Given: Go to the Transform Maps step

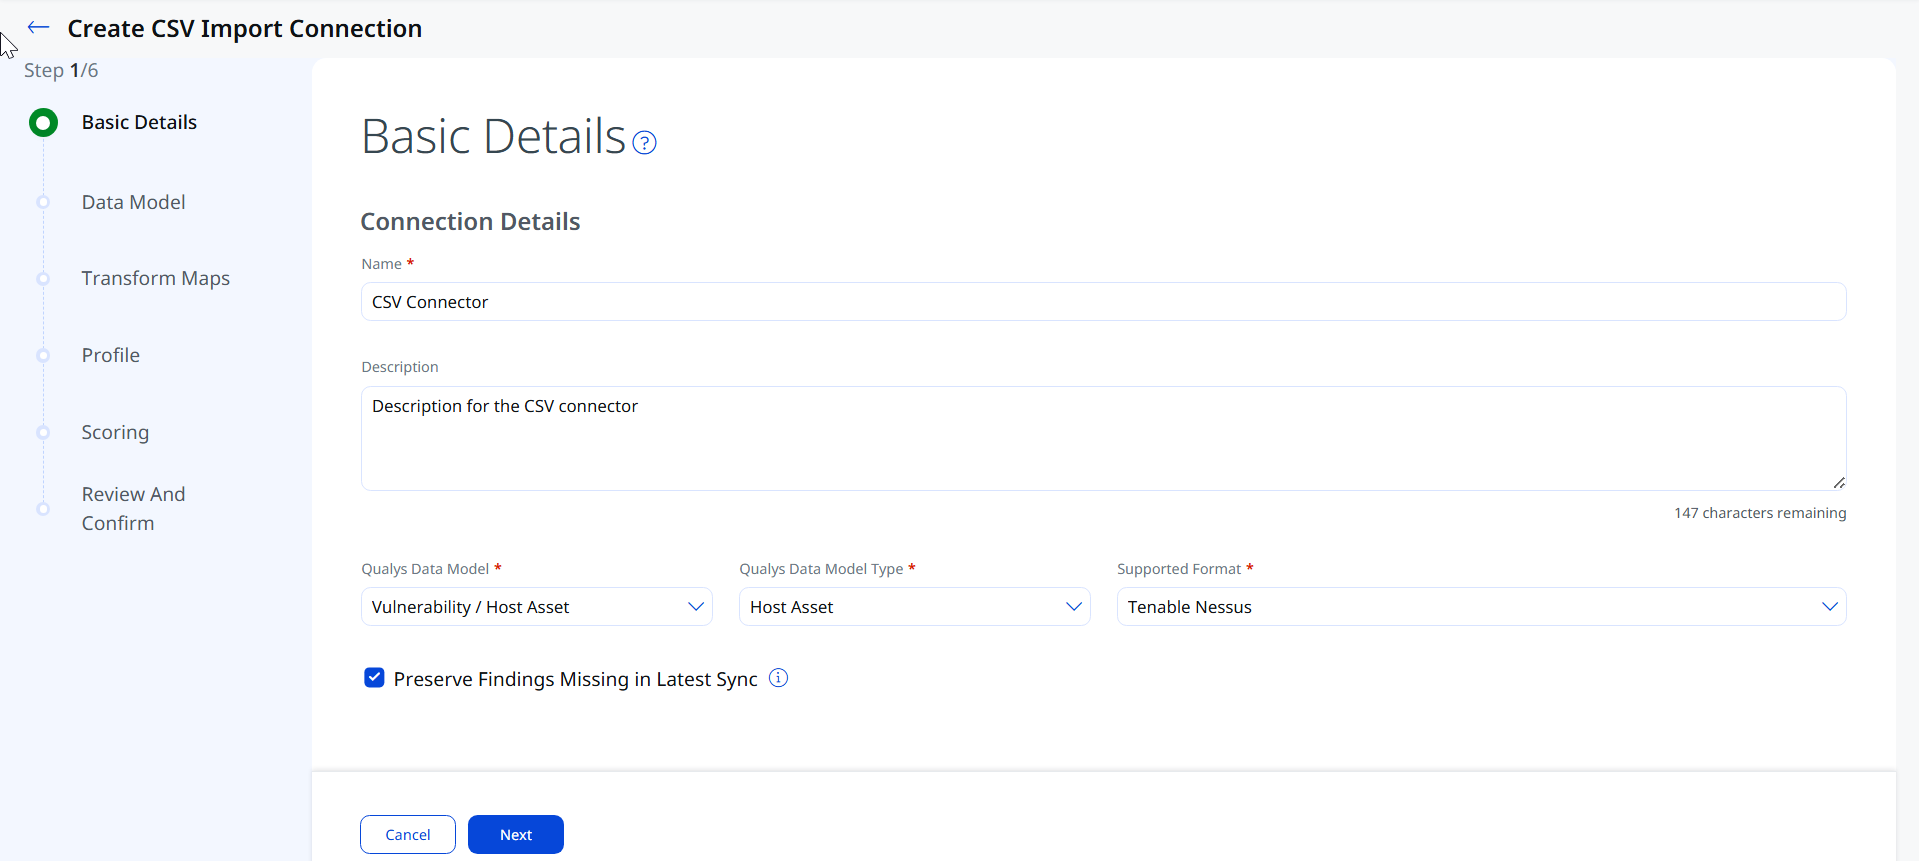Looking at the screenshot, I should pyautogui.click(x=156, y=278).
